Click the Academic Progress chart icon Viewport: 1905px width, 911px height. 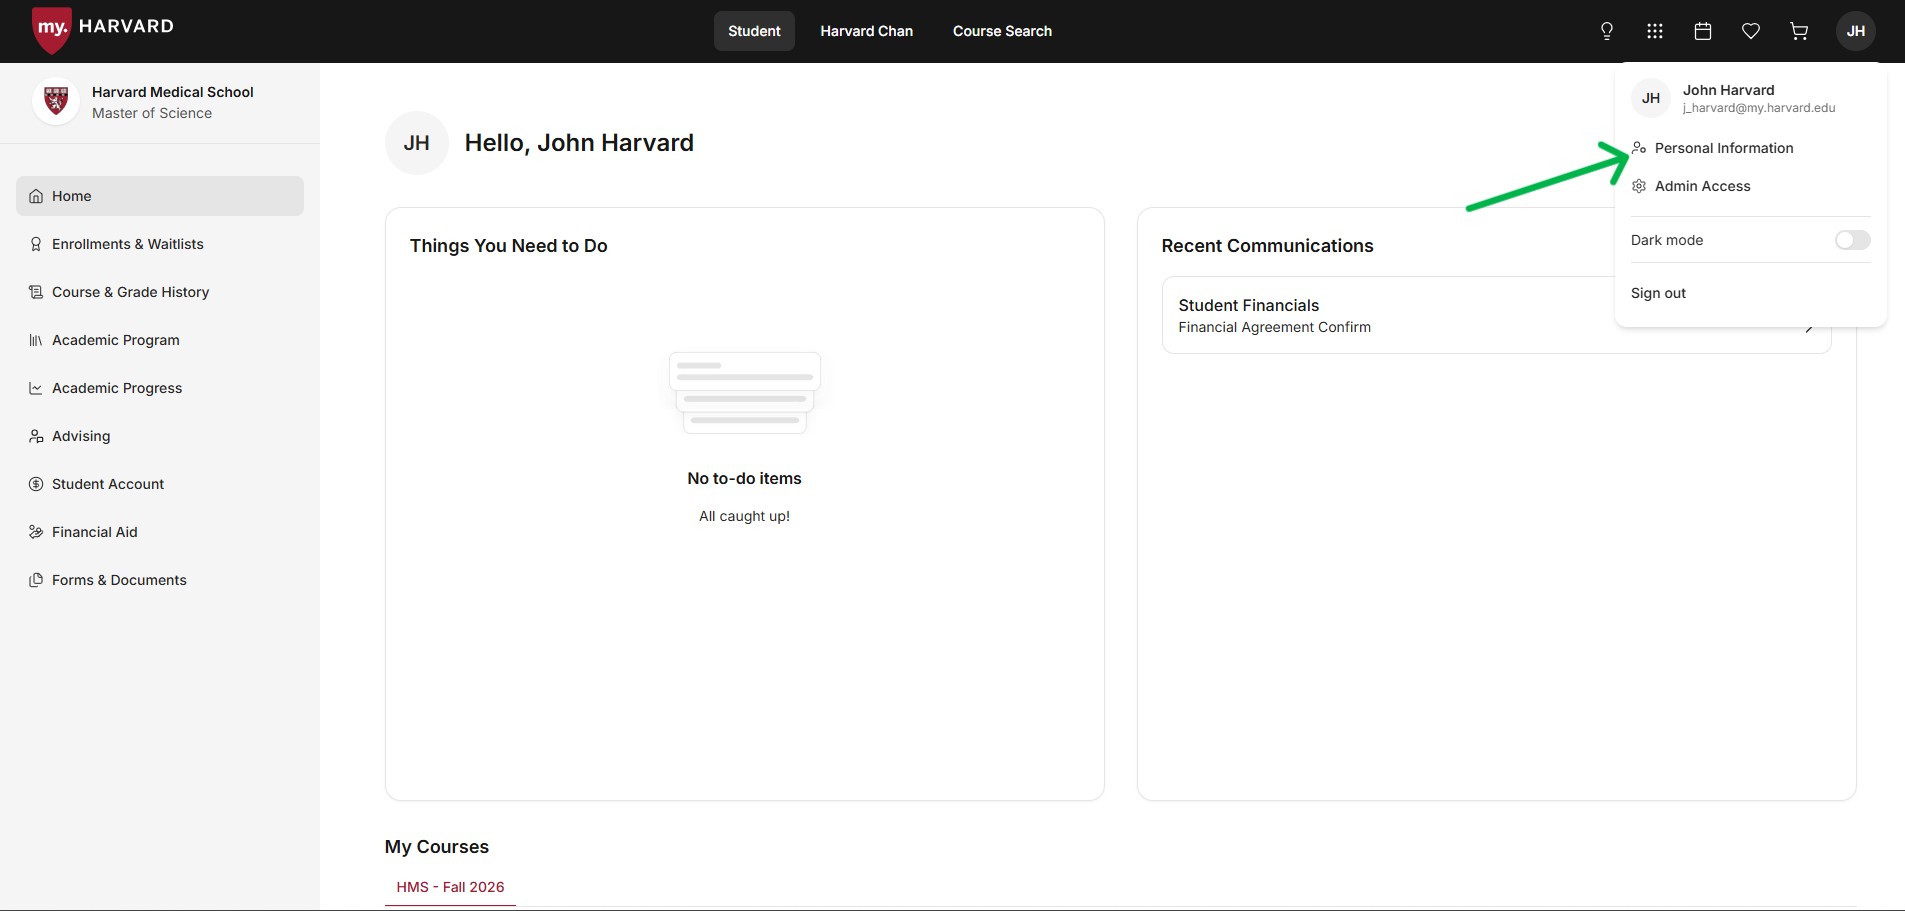[x=36, y=388]
